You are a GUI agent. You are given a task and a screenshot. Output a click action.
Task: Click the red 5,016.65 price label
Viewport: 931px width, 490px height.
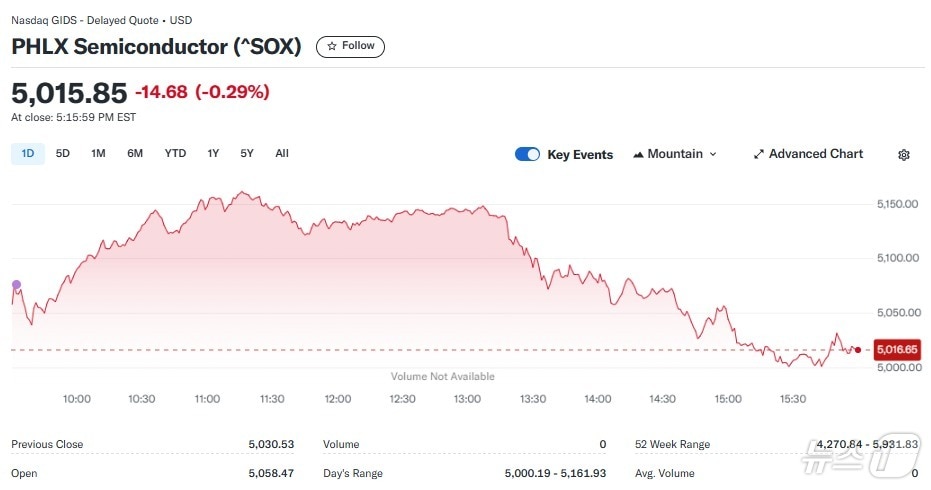[x=896, y=350]
